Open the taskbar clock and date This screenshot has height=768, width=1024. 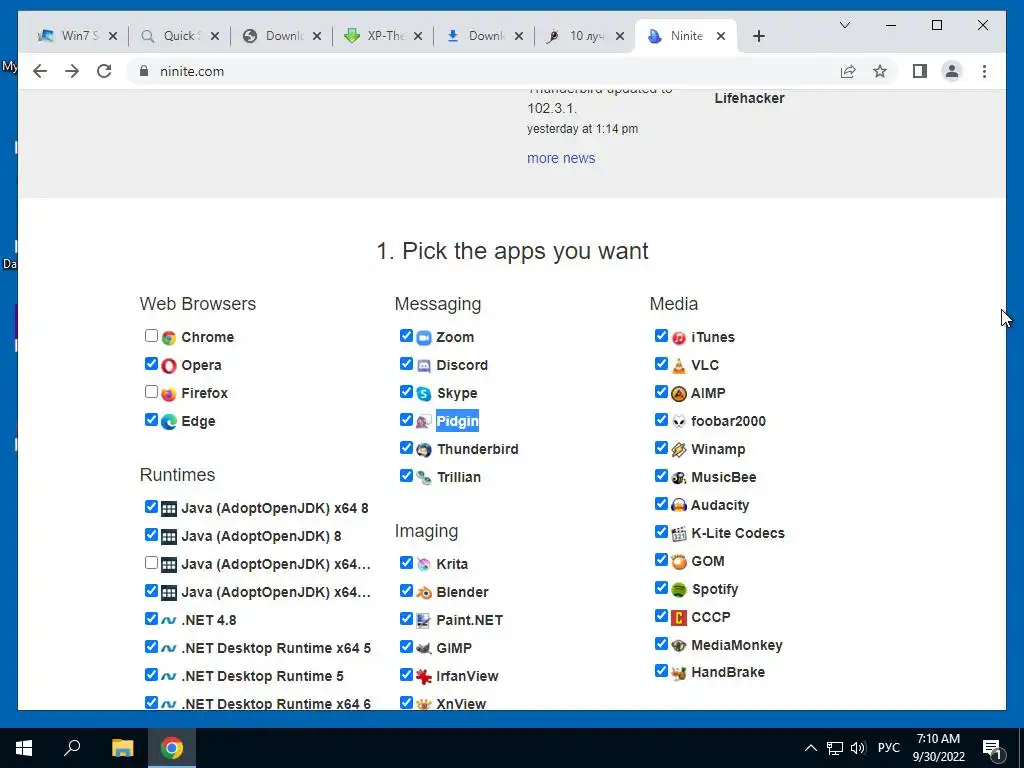[938, 748]
